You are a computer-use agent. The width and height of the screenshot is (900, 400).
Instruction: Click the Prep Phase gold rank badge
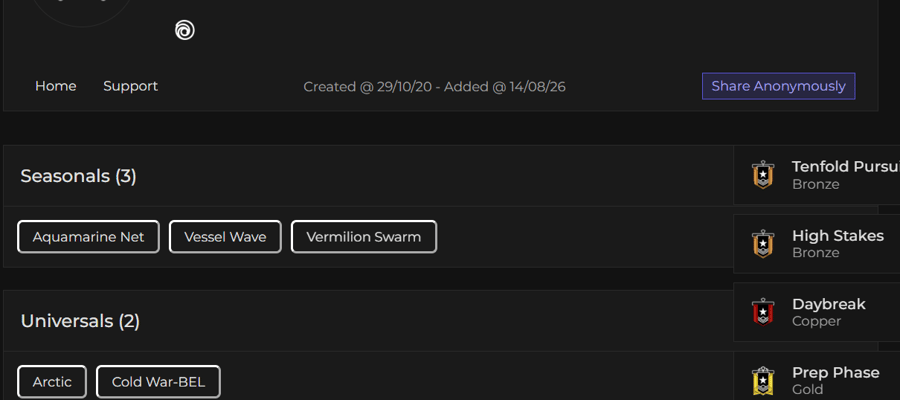coord(763,380)
